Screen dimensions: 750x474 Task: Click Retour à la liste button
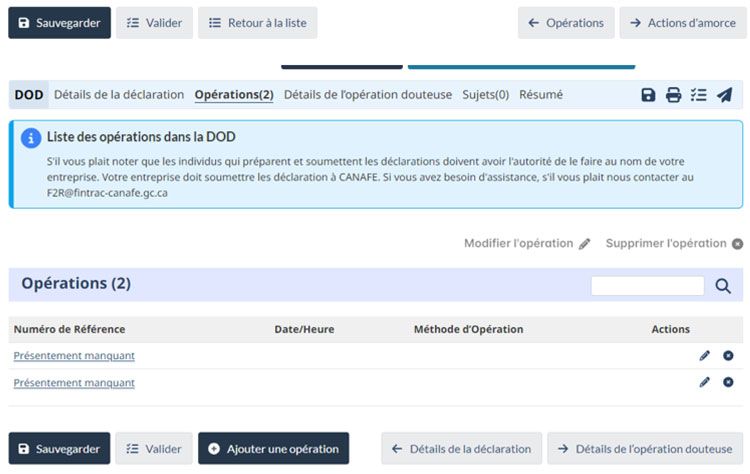point(257,23)
